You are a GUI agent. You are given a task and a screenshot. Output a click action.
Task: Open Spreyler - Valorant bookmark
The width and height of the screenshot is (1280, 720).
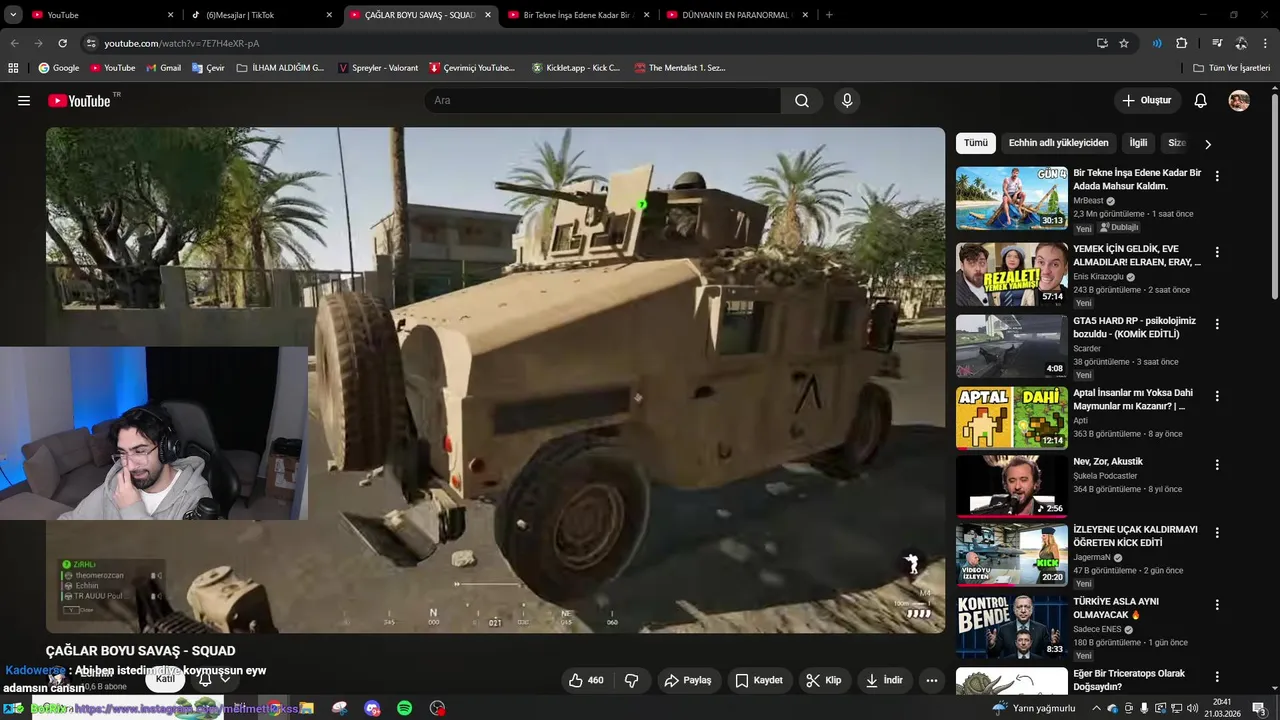point(378,68)
